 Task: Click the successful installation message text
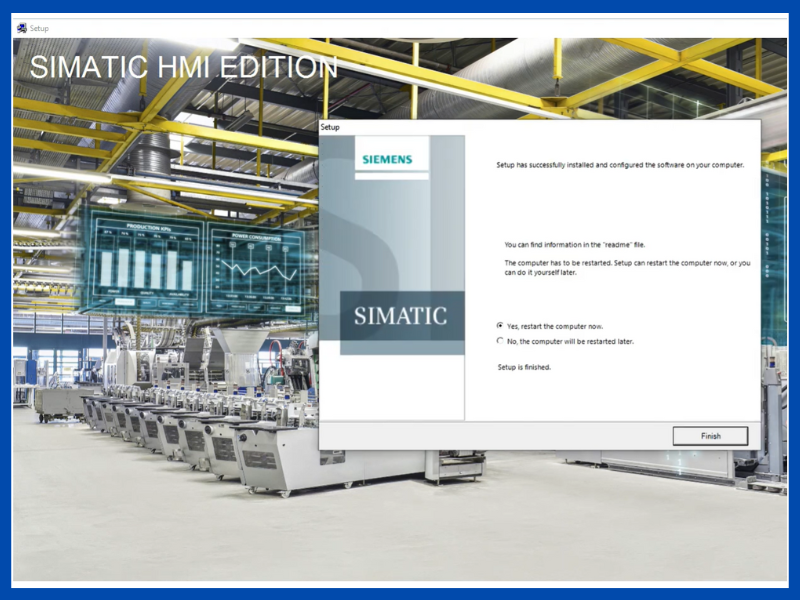tap(620, 164)
